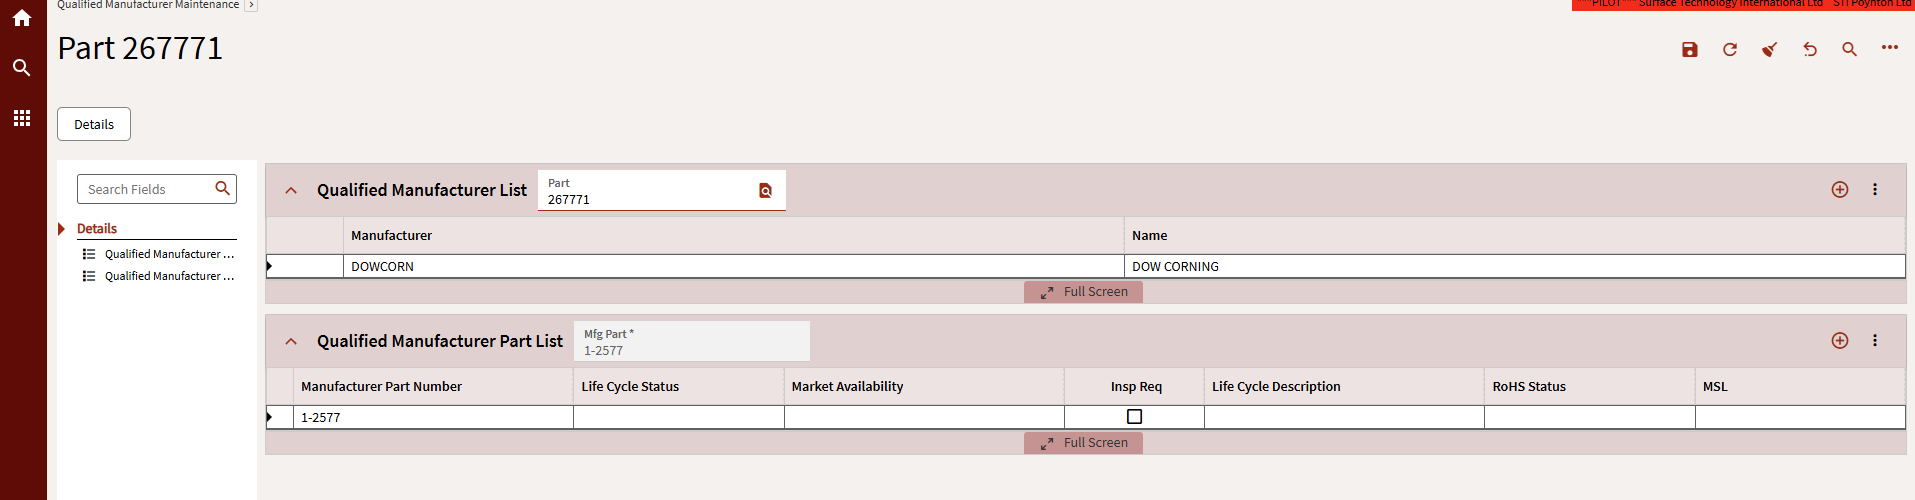1915x500 pixels.
Task: Click the Refresh icon in toolbar
Action: click(x=1730, y=50)
